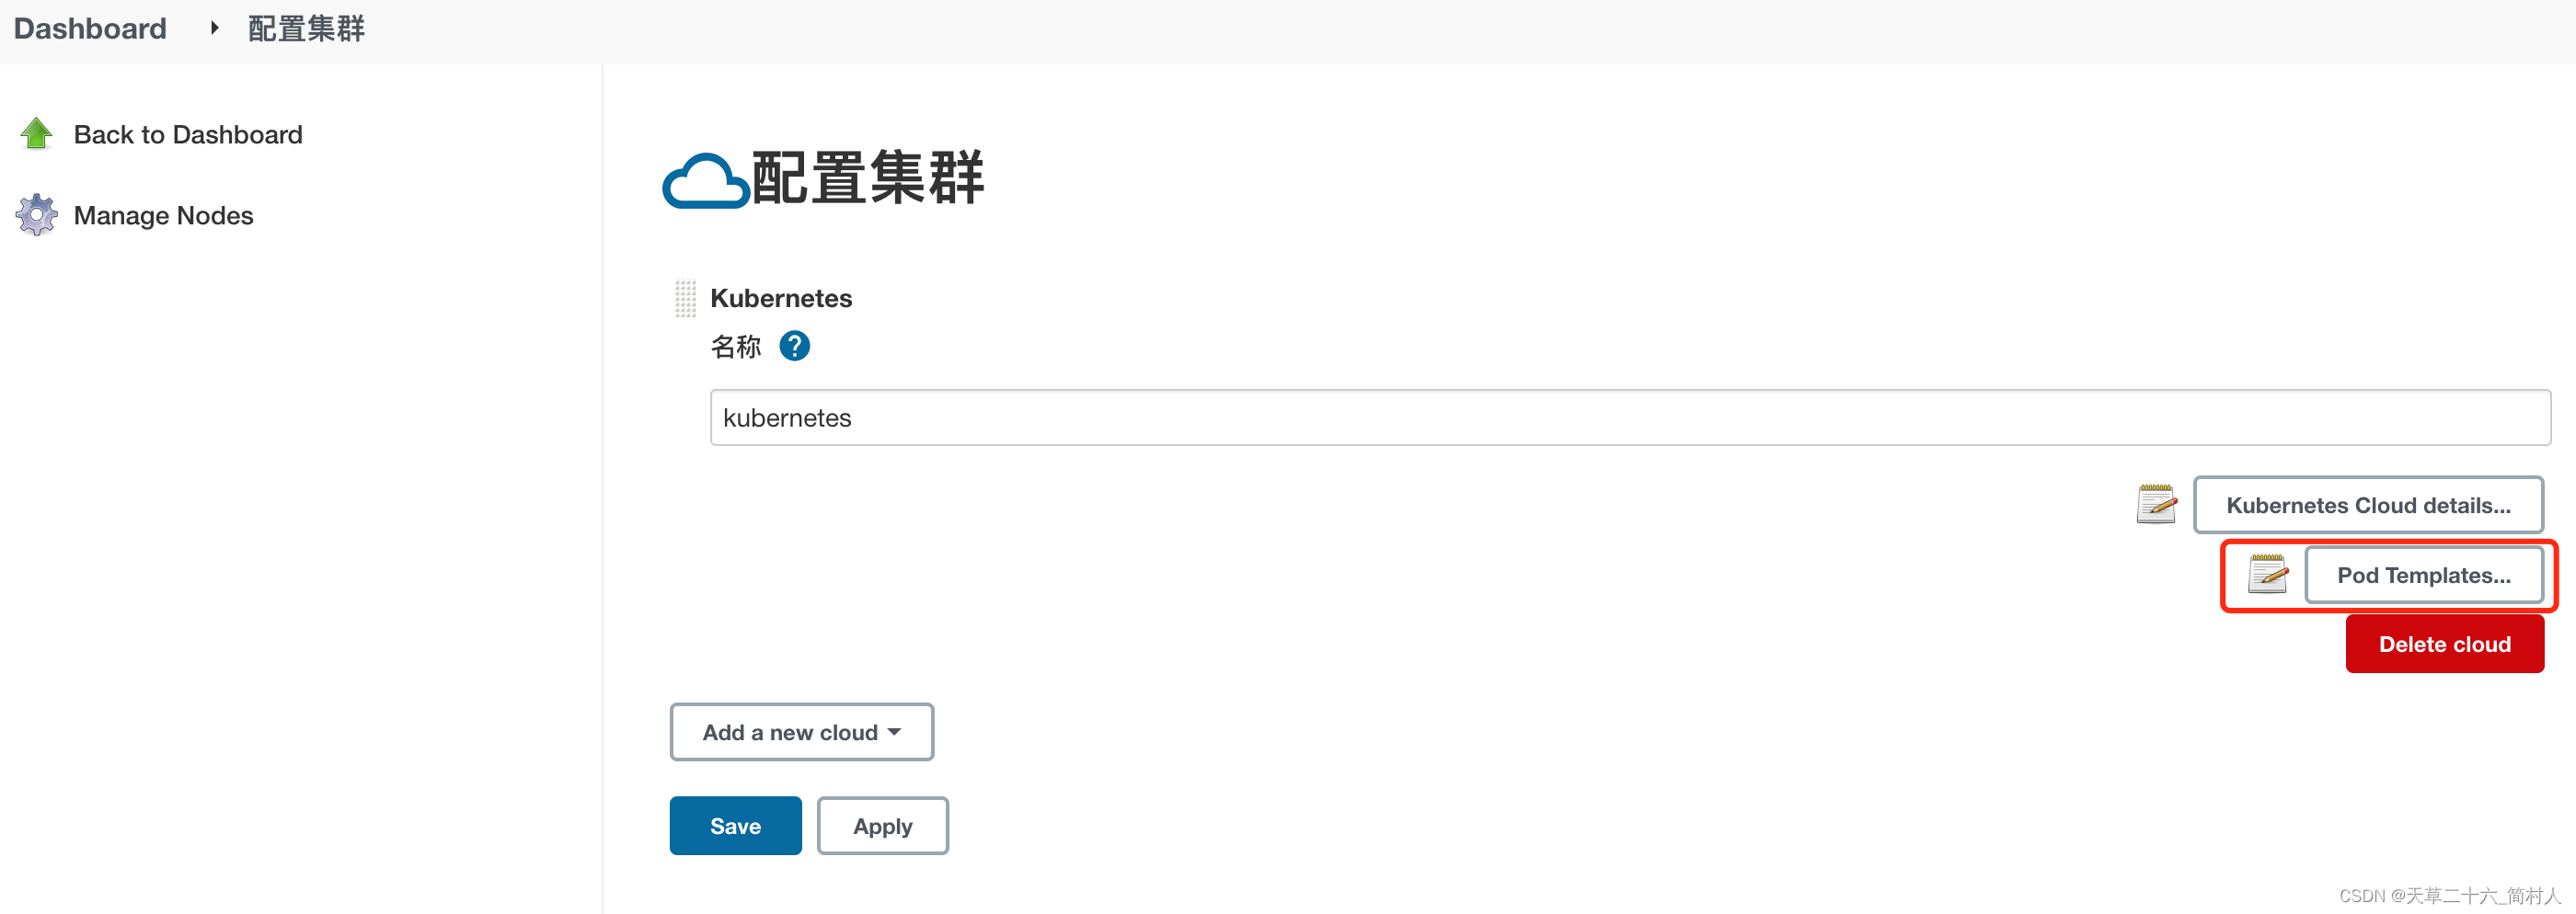Open the Back to Dashboard link
Screen dimensions: 2576x914
pos(188,134)
